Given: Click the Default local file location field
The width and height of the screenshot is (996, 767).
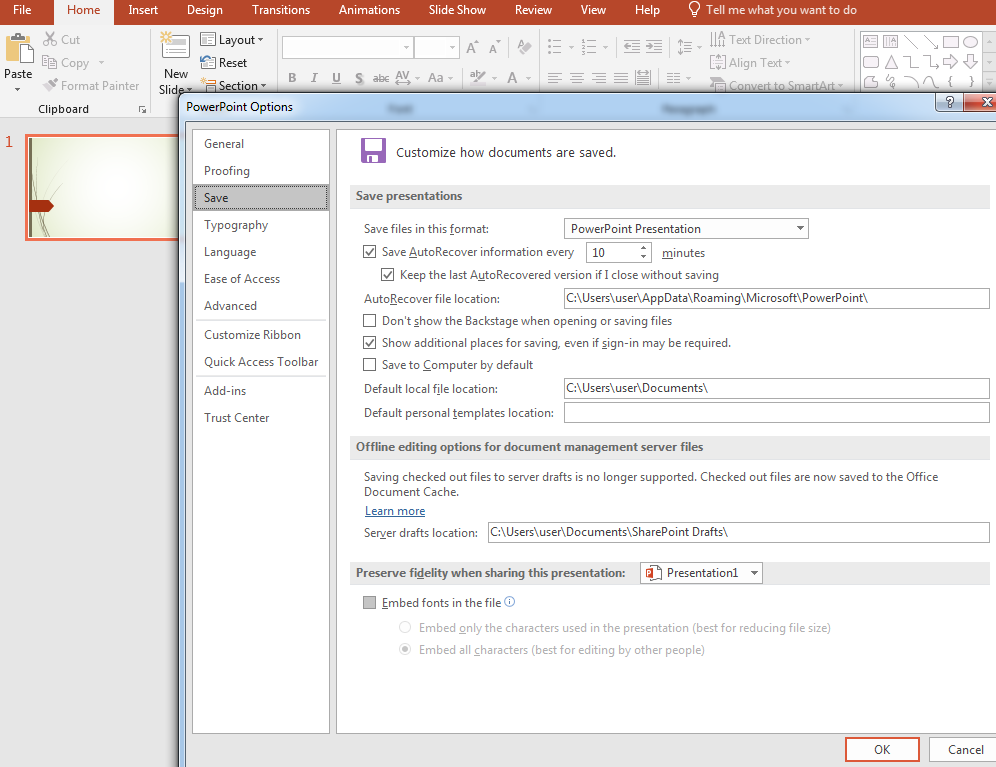Looking at the screenshot, I should (x=776, y=388).
